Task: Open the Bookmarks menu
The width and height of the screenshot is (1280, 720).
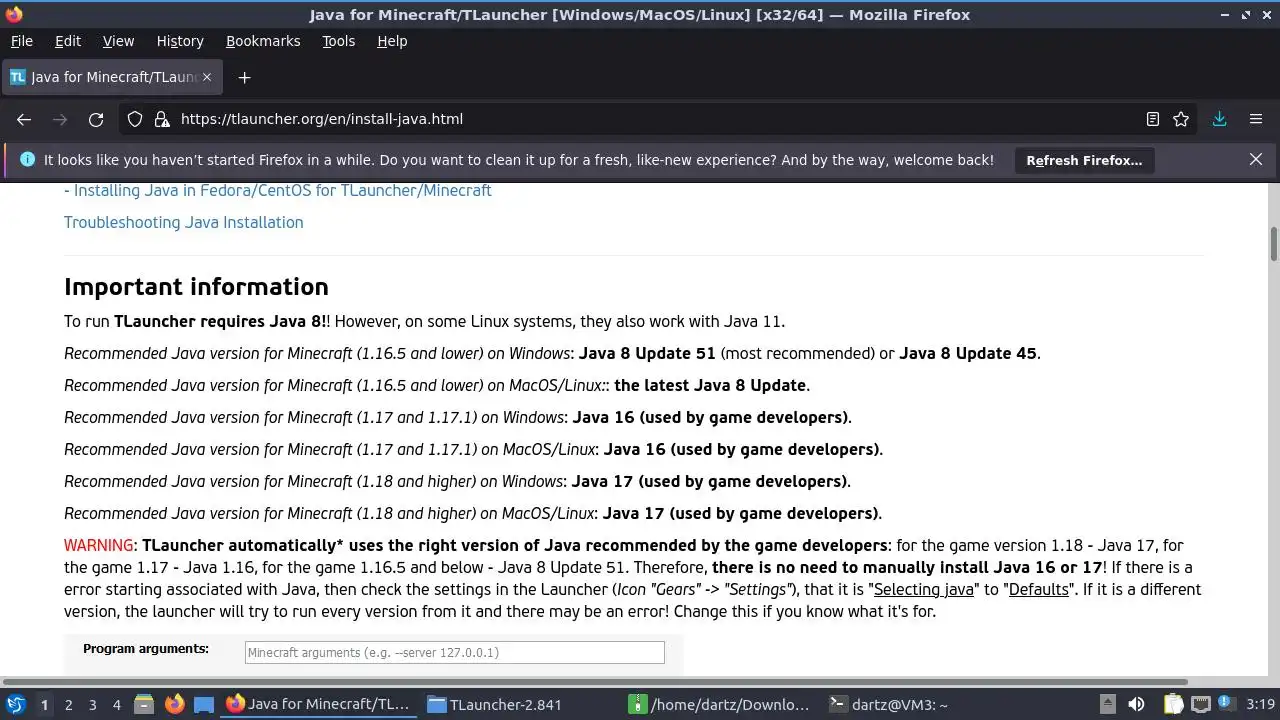Action: tap(263, 41)
